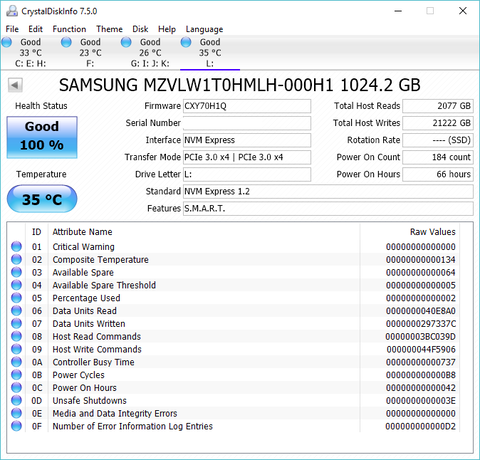The image size is (480, 460).
Task: Click raw value 00000003BC039D
Action: coord(420,336)
